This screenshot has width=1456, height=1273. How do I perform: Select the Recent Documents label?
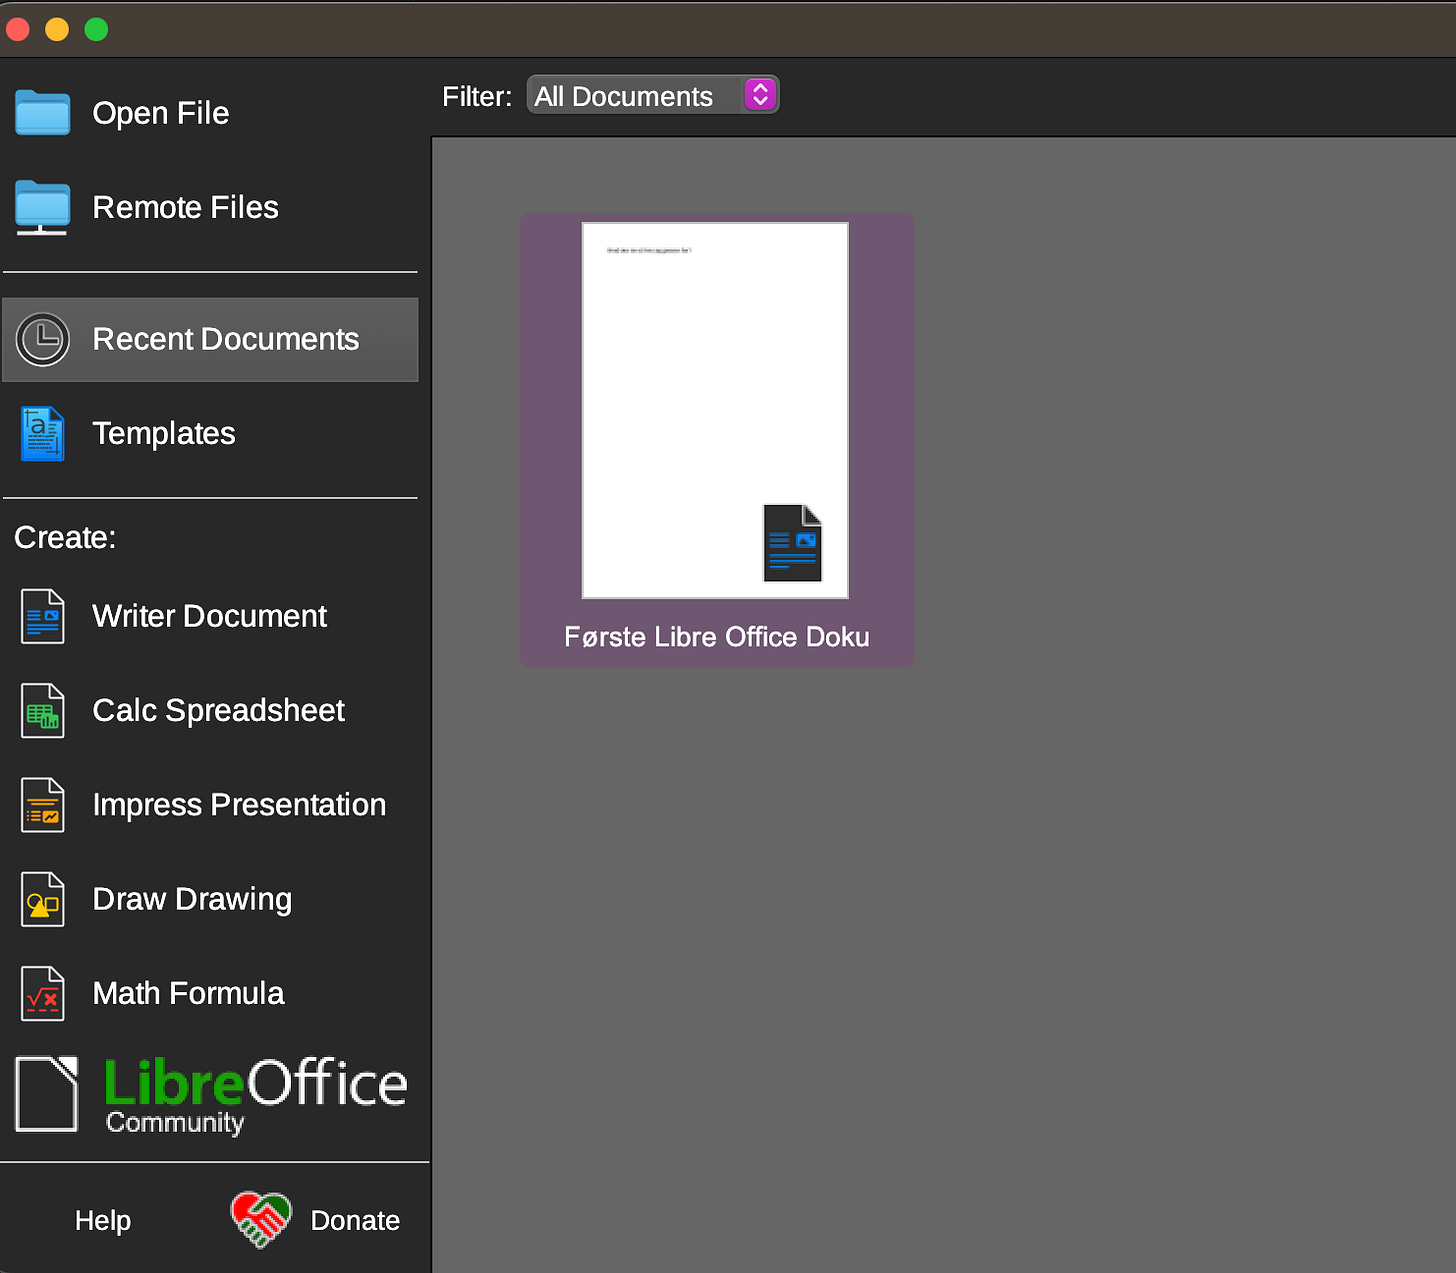pos(225,339)
